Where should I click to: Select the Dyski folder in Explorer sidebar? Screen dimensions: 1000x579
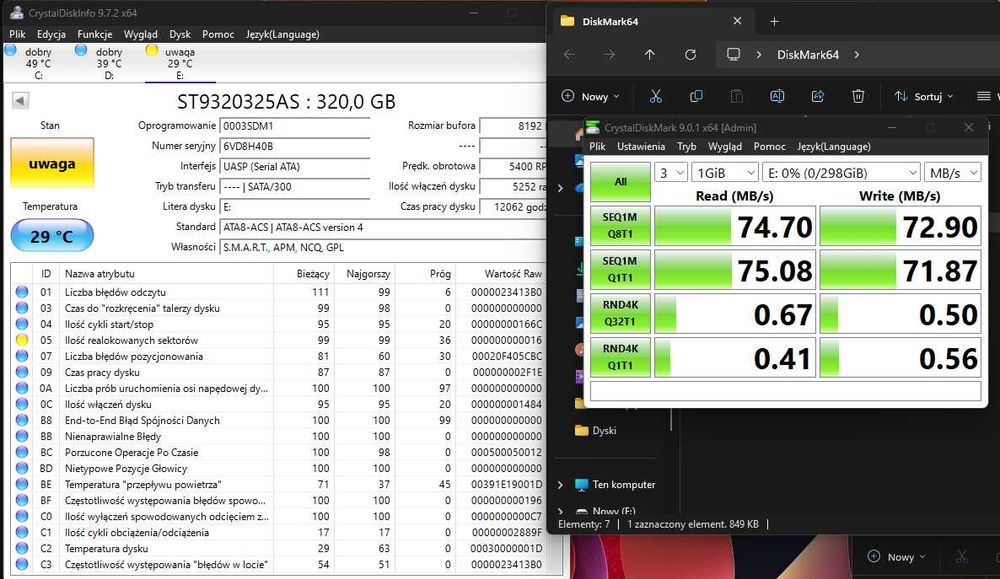click(x=596, y=430)
